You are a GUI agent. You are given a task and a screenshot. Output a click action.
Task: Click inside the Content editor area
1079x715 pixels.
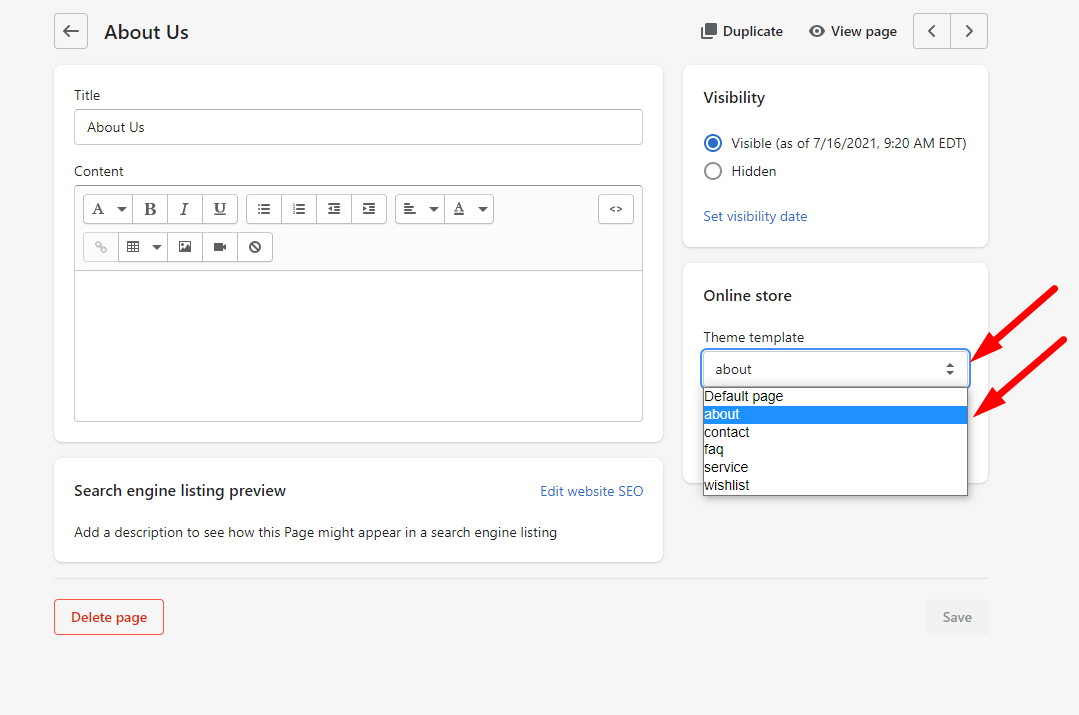coord(358,345)
